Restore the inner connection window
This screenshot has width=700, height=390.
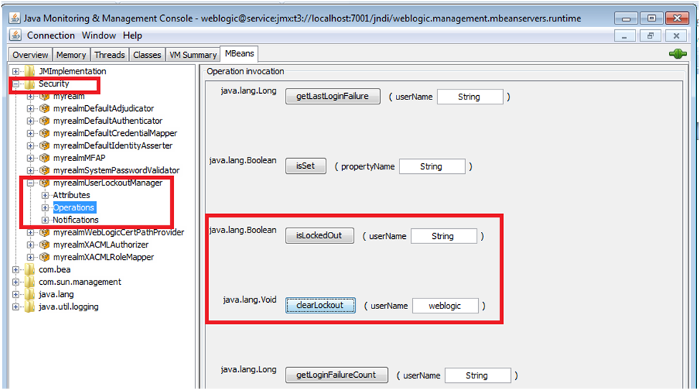click(x=650, y=36)
